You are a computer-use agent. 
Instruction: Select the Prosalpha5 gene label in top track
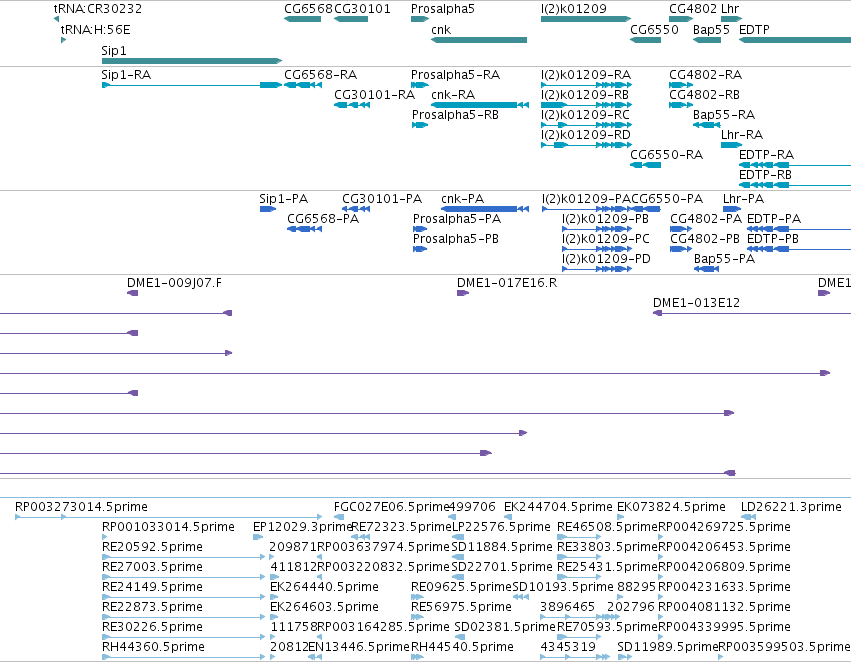point(442,9)
